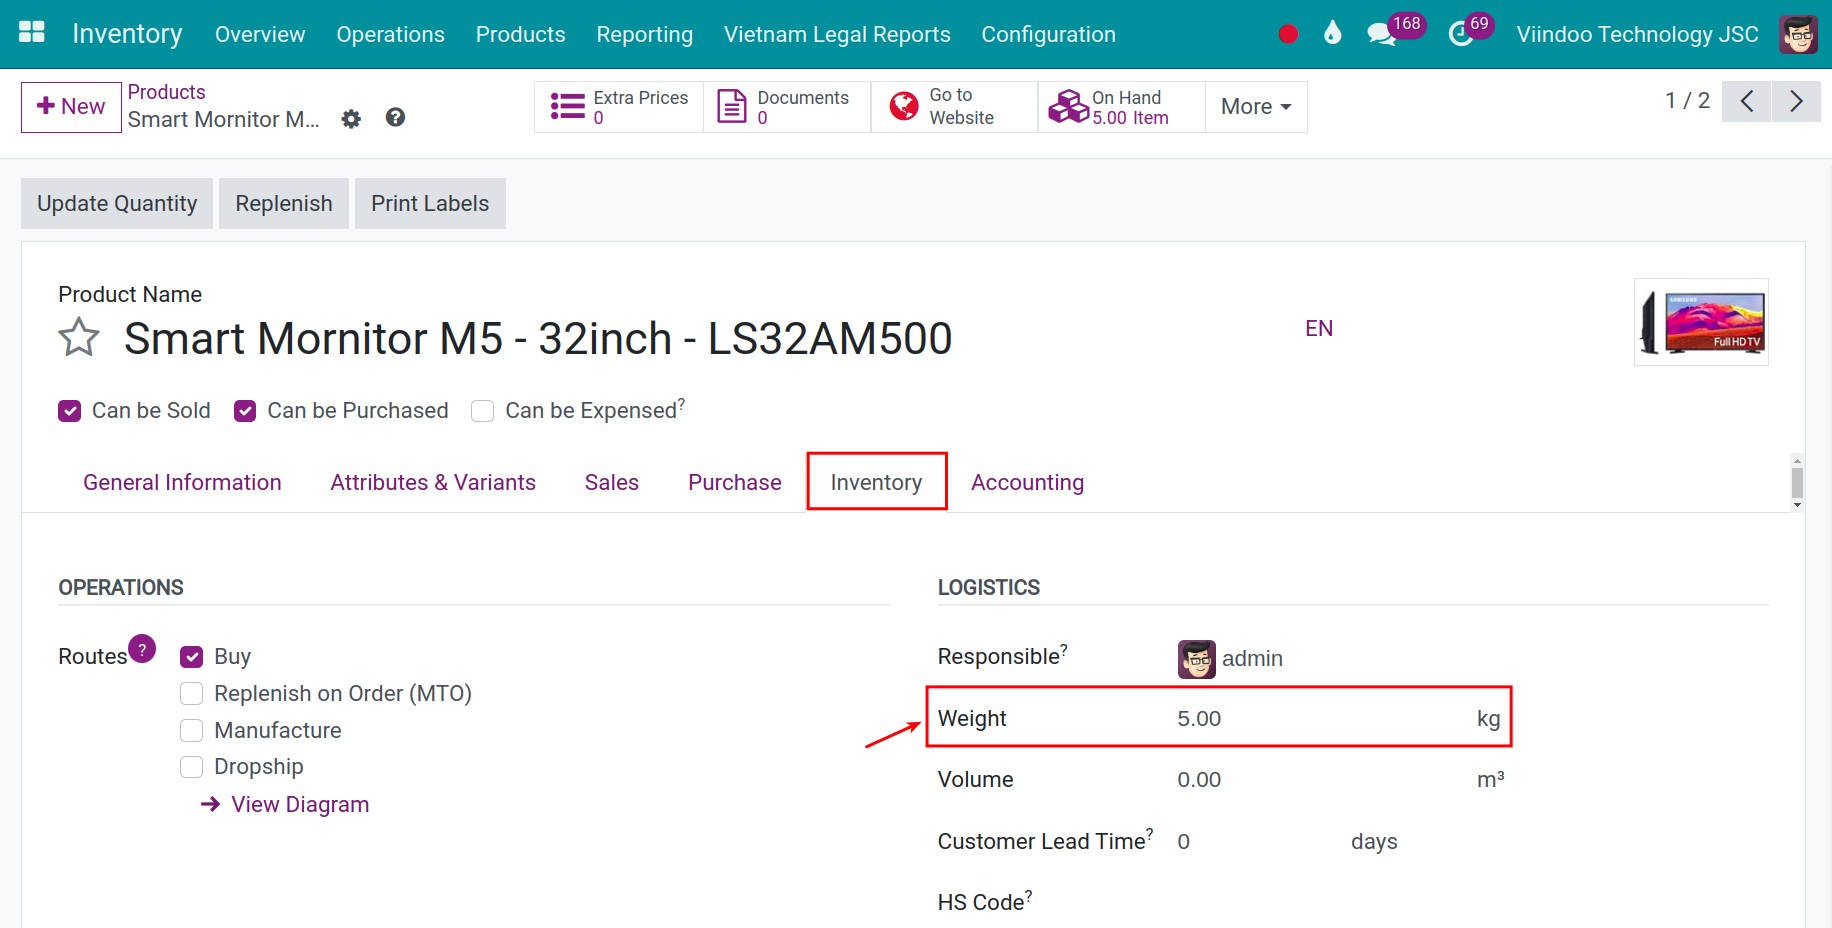This screenshot has width=1832, height=928.
Task: Enable the Manufacture route checkbox
Action: click(191, 731)
